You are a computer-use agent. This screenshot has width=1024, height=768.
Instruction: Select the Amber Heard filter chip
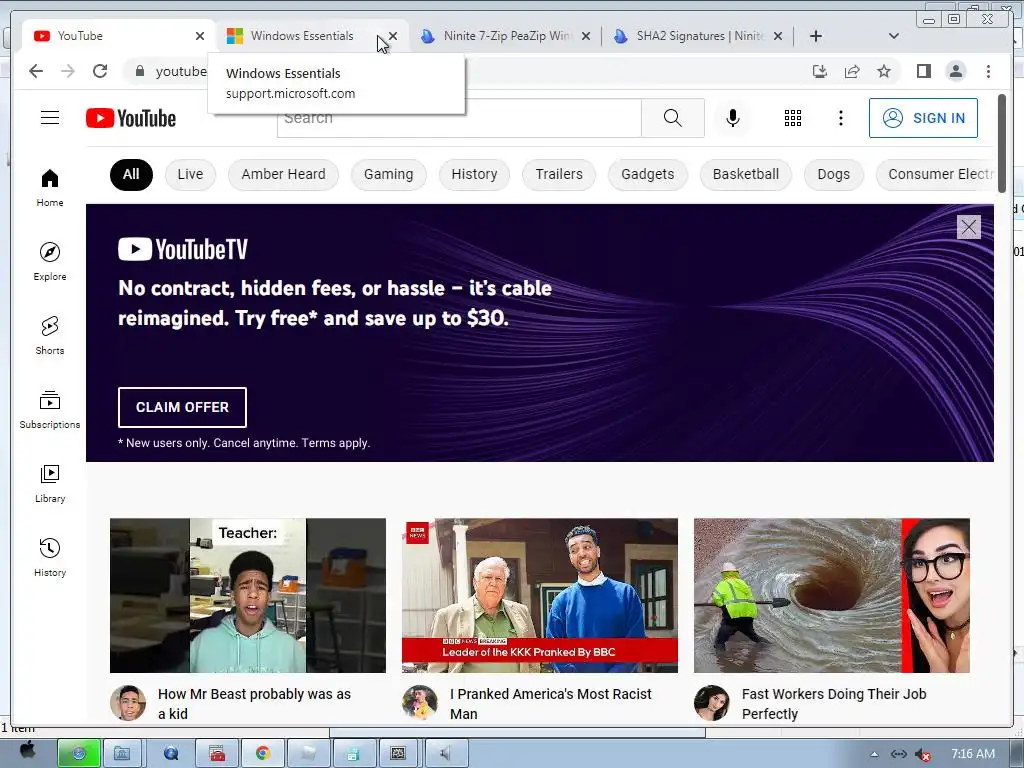pyautogui.click(x=283, y=174)
